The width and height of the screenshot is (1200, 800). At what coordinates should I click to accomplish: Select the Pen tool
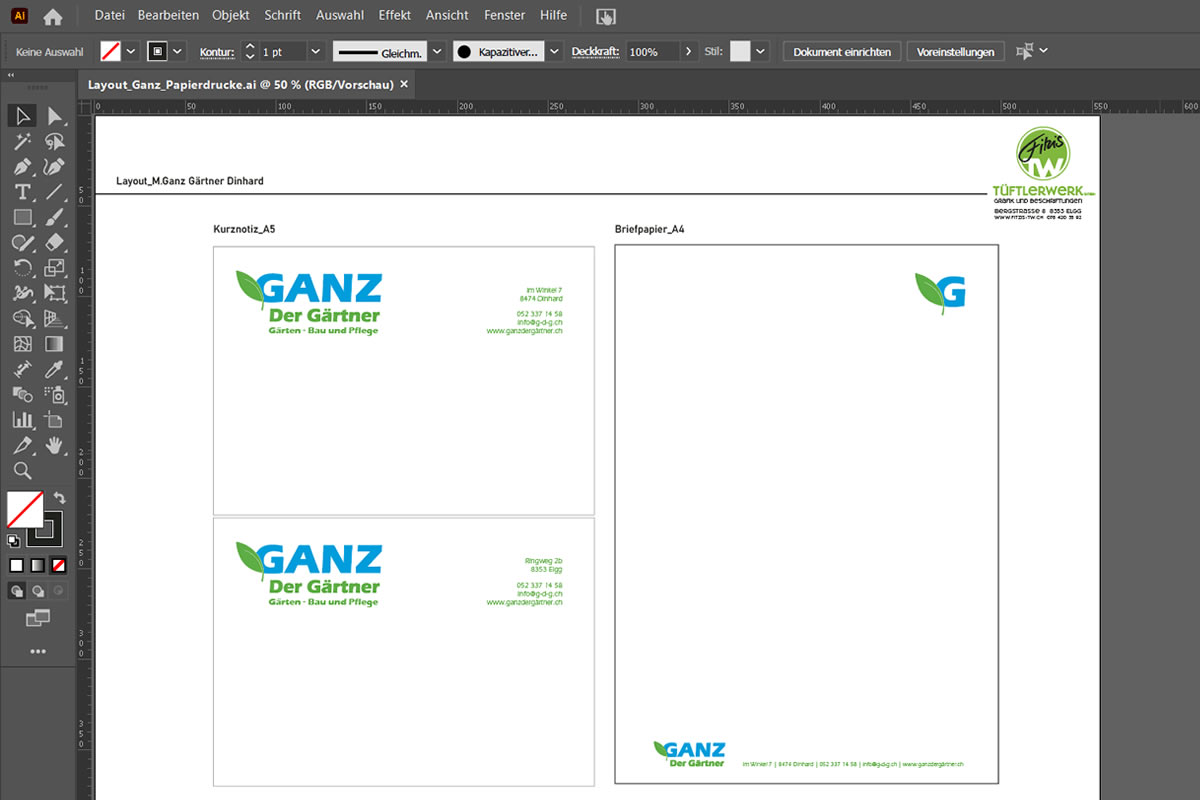pos(22,166)
